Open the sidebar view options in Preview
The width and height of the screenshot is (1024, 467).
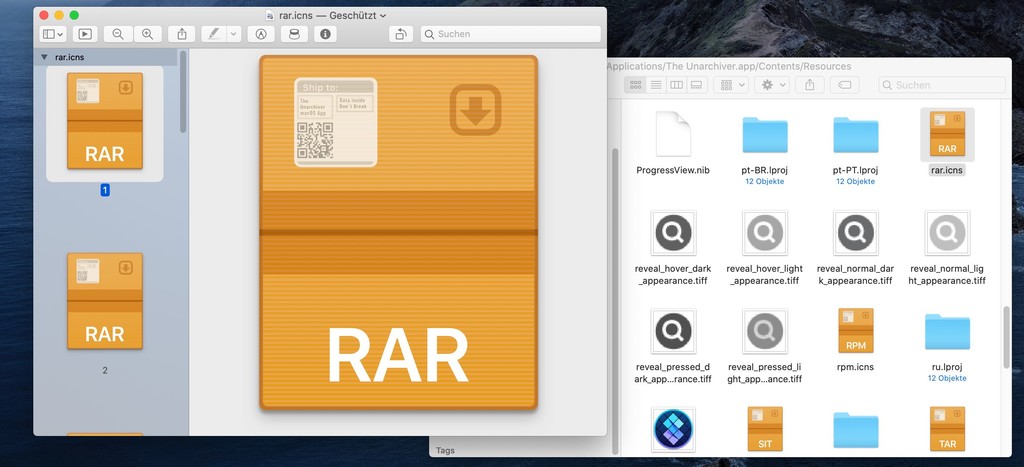point(53,34)
